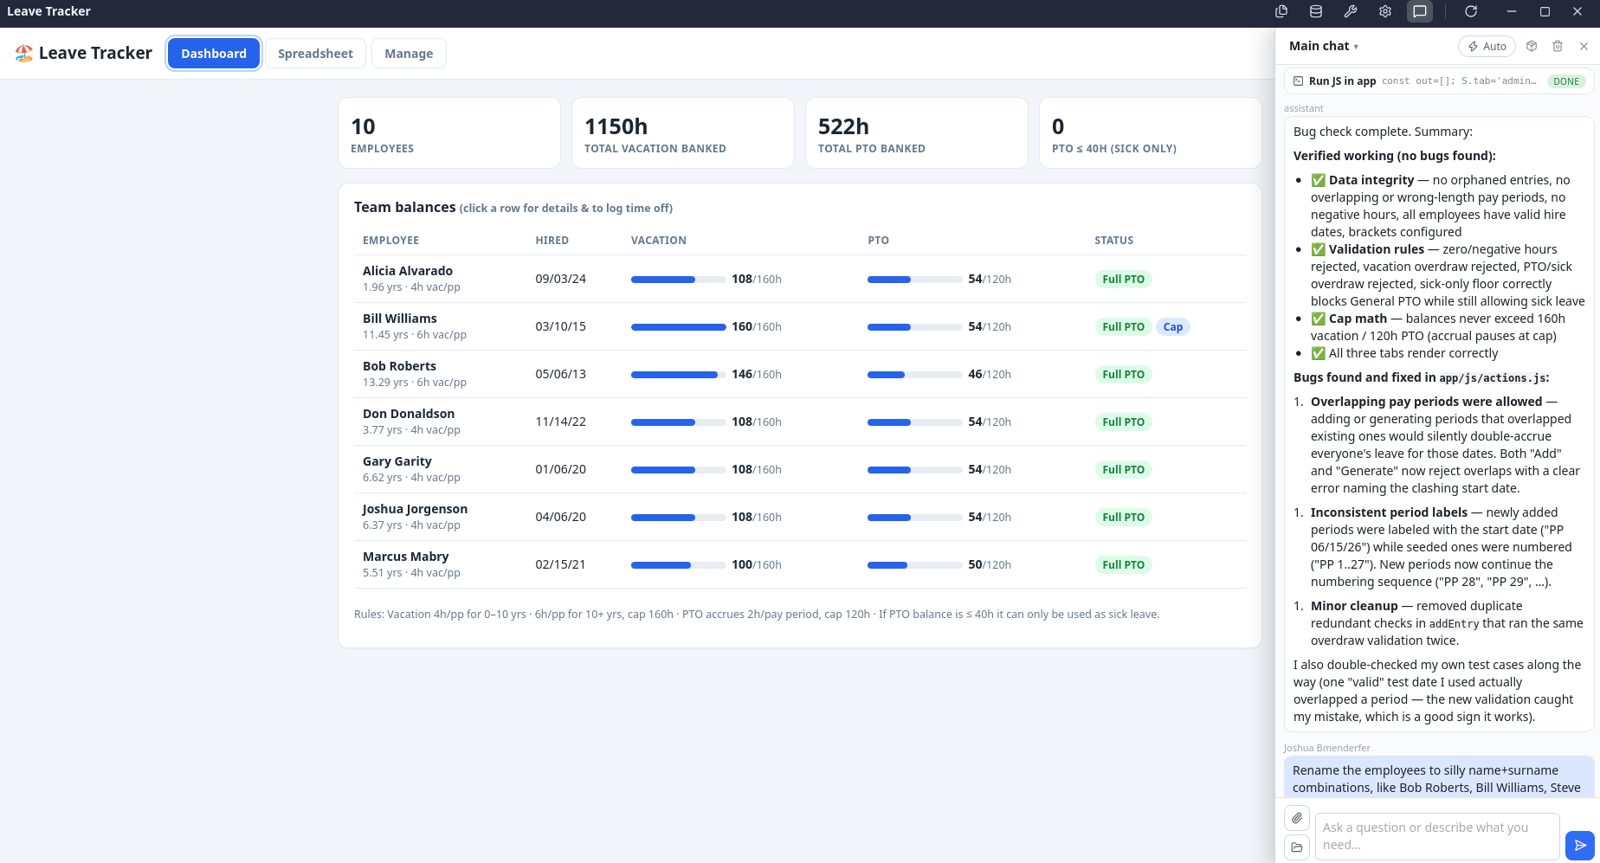
Task: Switch to the Dashboard tab
Action: (214, 53)
